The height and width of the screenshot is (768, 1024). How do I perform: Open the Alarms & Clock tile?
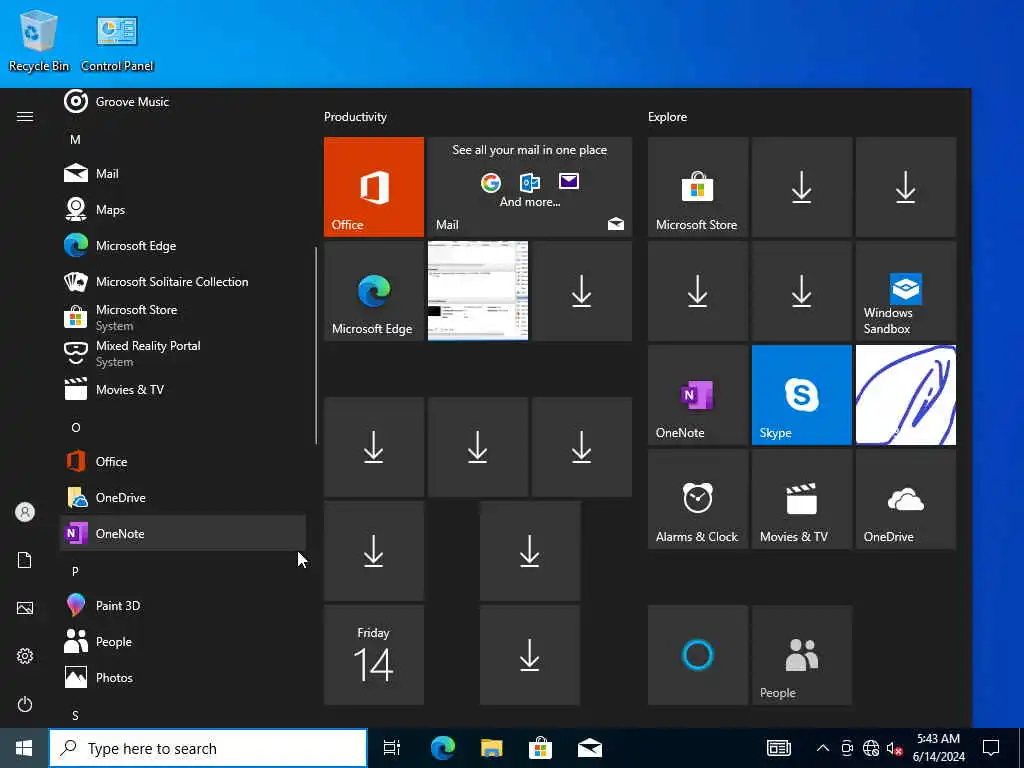pos(697,499)
